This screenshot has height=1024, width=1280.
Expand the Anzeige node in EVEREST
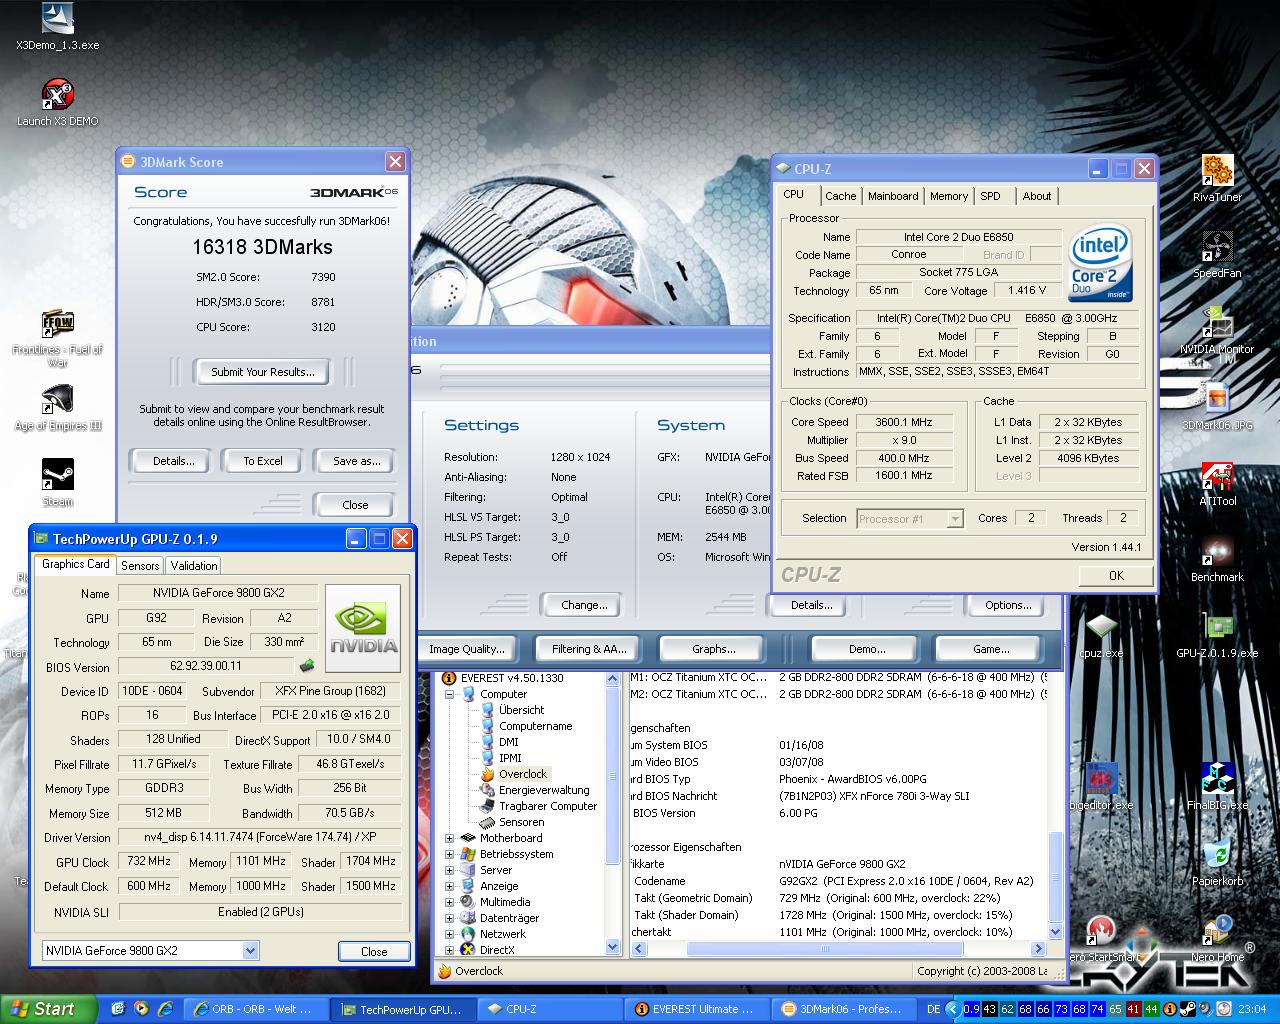point(449,886)
